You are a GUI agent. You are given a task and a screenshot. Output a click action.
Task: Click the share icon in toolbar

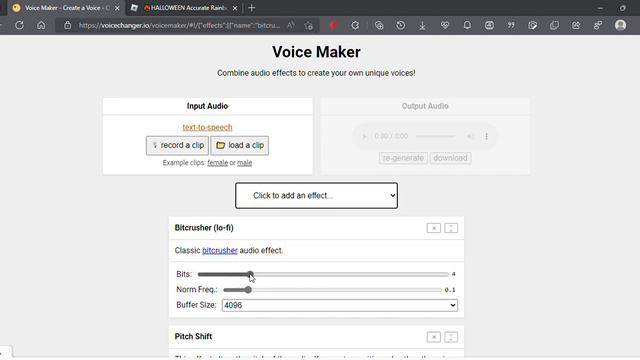pos(576,25)
